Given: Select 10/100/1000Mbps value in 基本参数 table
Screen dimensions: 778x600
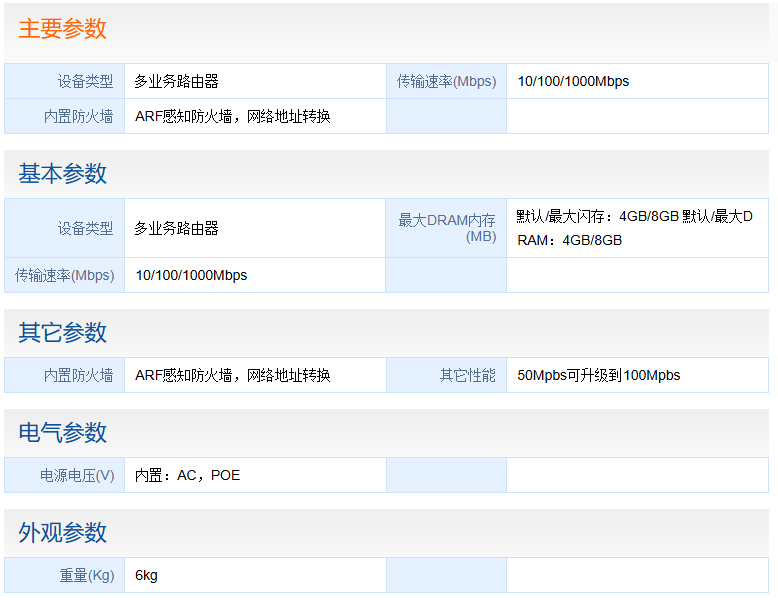Looking at the screenshot, I should pos(191,275).
